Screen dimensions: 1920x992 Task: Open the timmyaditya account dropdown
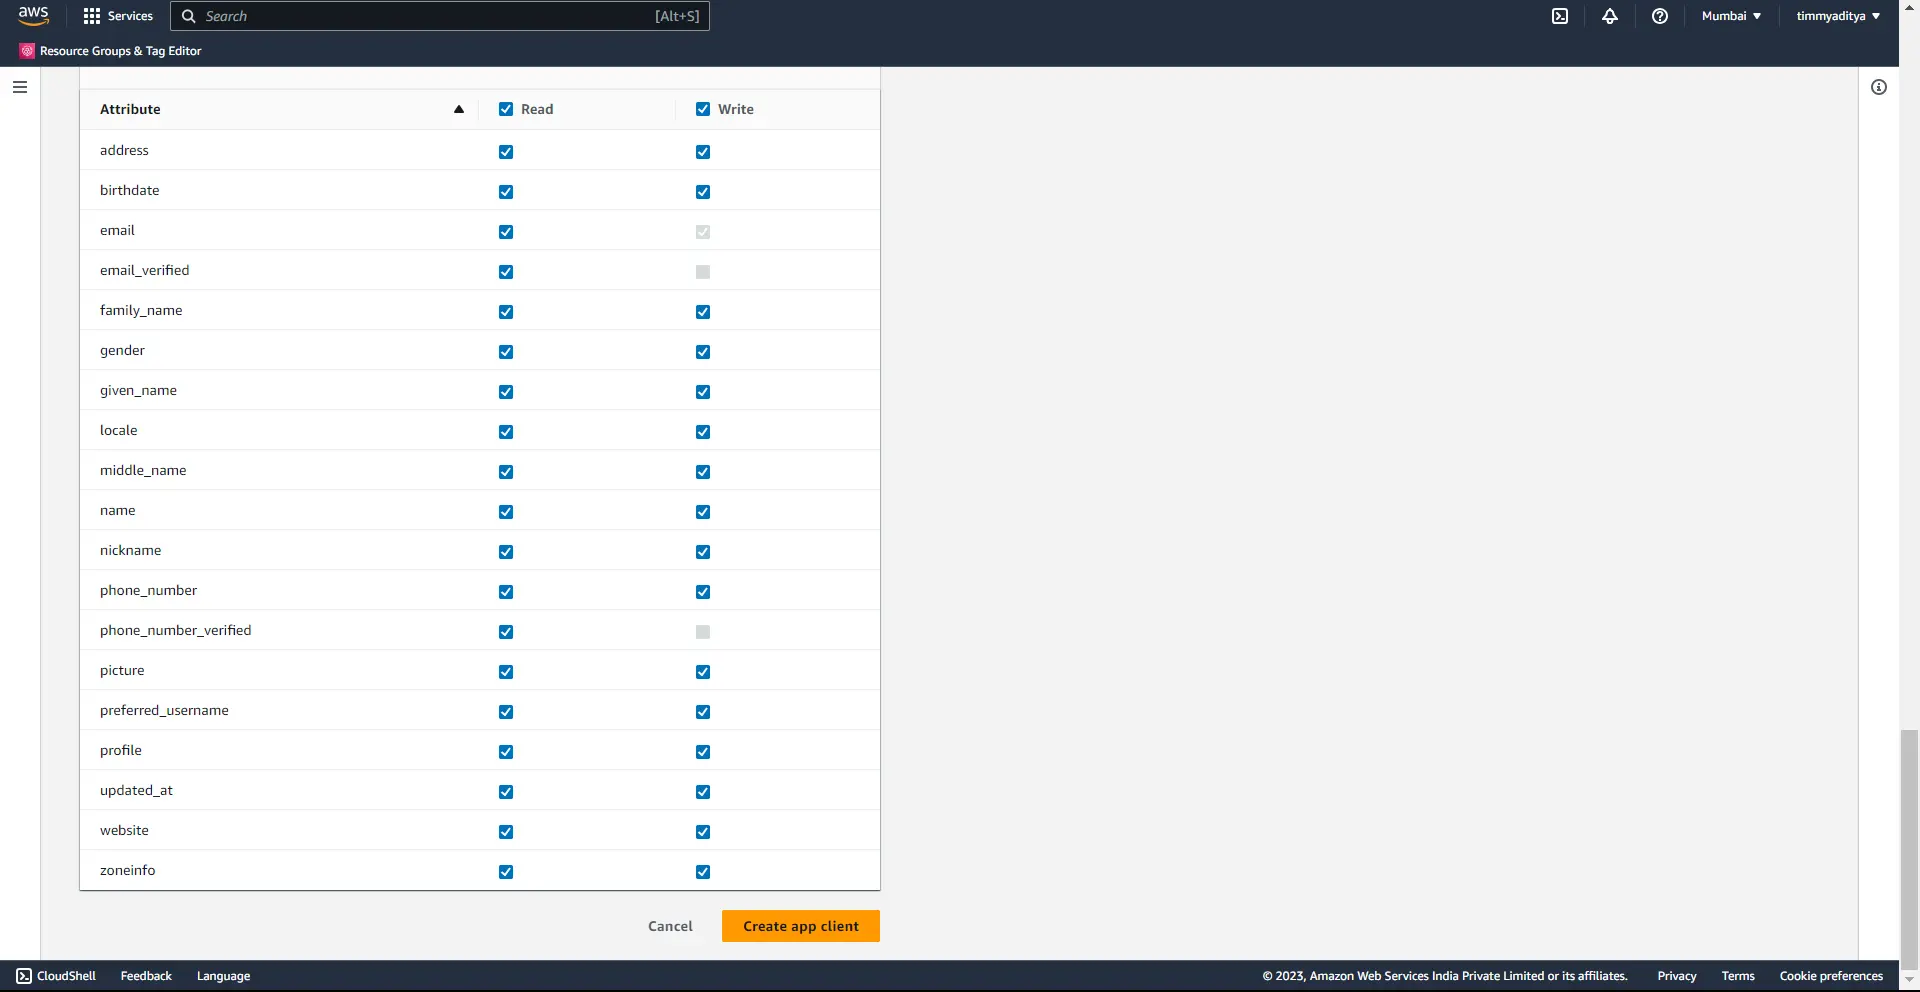click(1838, 16)
